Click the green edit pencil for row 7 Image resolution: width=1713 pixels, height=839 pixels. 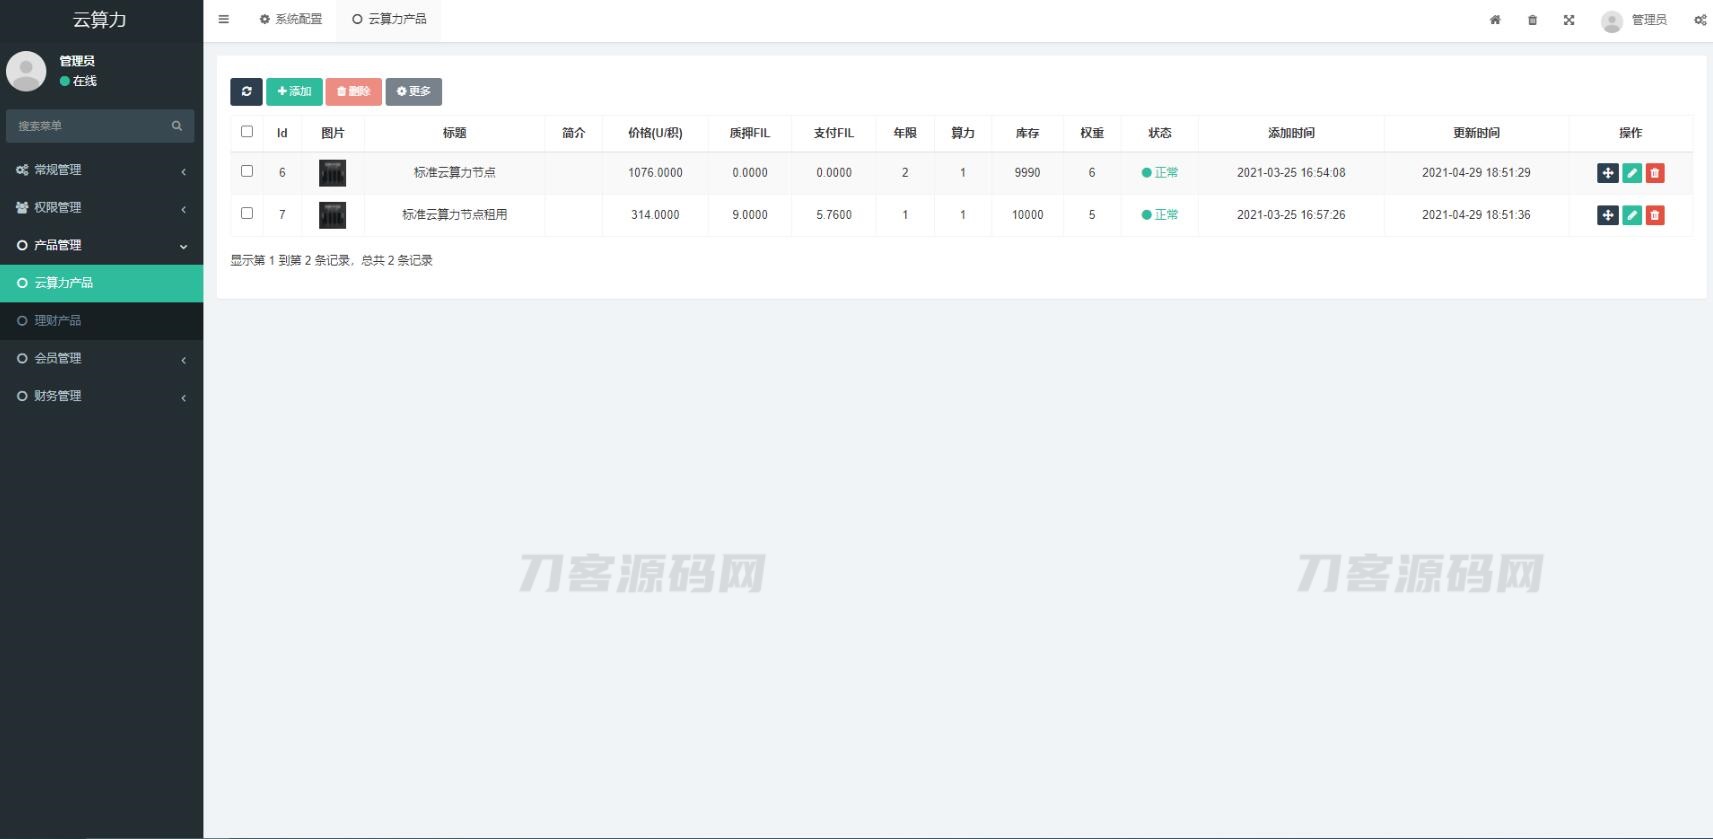(1631, 215)
